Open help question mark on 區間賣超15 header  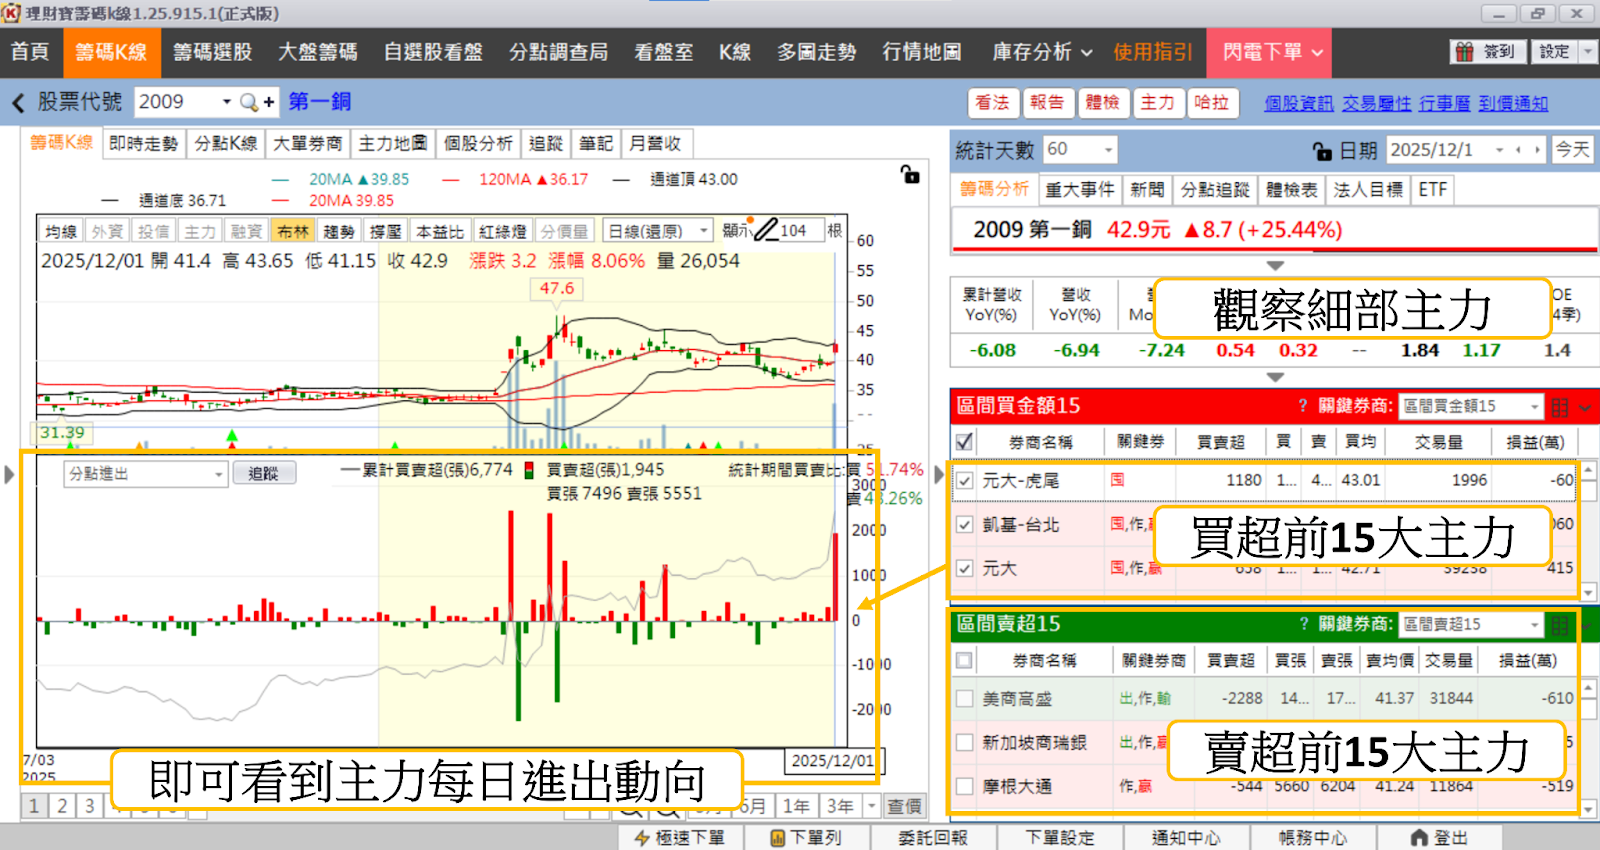click(x=1302, y=624)
